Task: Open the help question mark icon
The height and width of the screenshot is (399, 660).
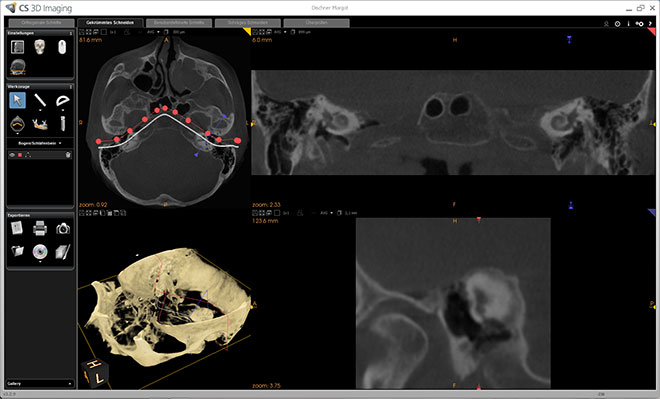Action: coord(650,24)
